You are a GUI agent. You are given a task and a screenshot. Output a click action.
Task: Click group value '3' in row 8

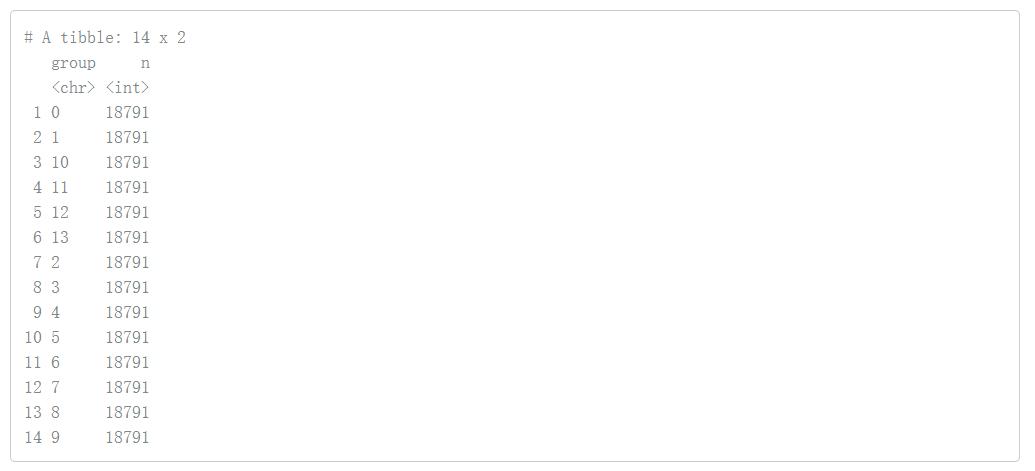coord(56,288)
